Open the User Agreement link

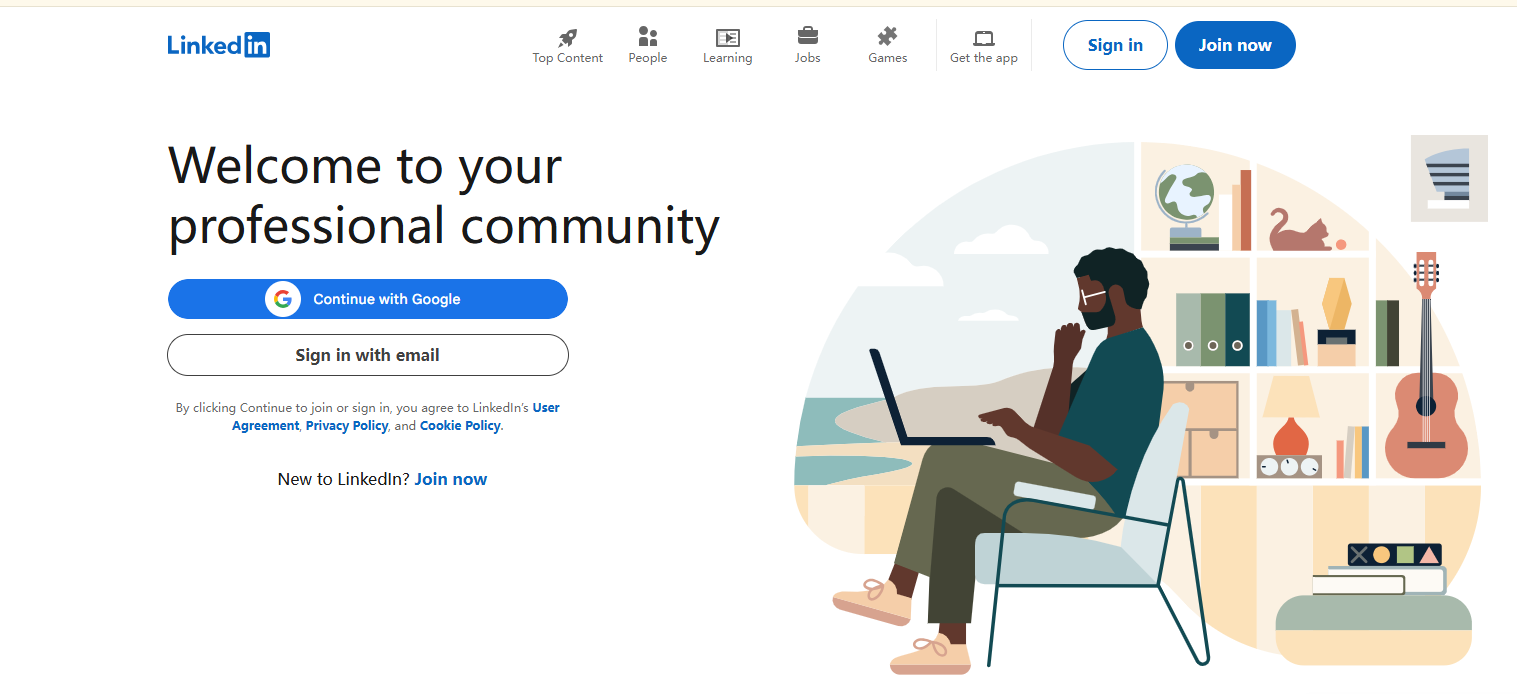point(396,417)
